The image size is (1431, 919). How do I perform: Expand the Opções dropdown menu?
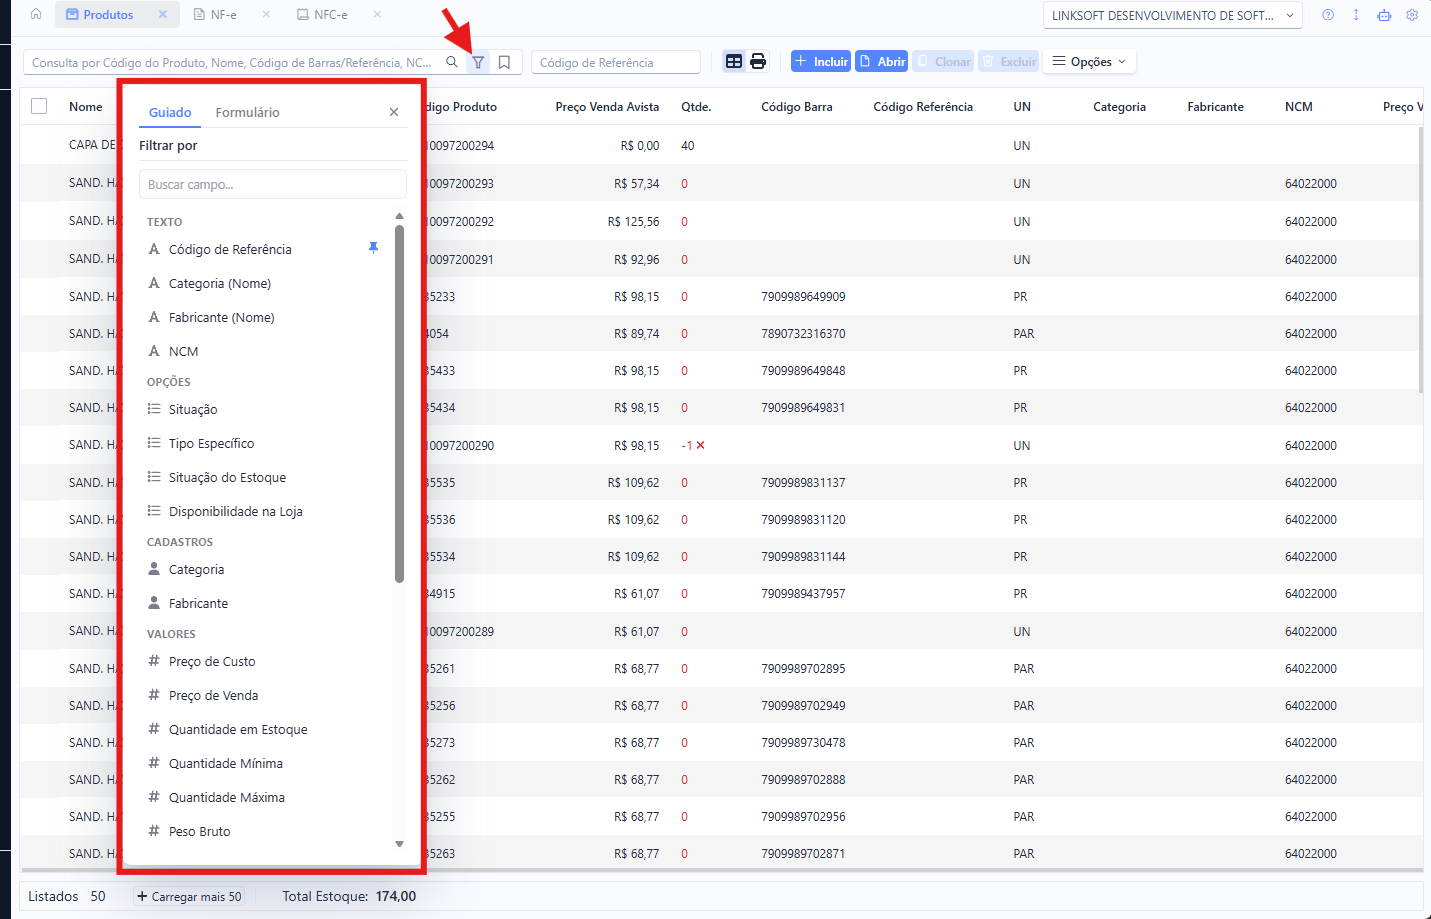[x=1089, y=62]
